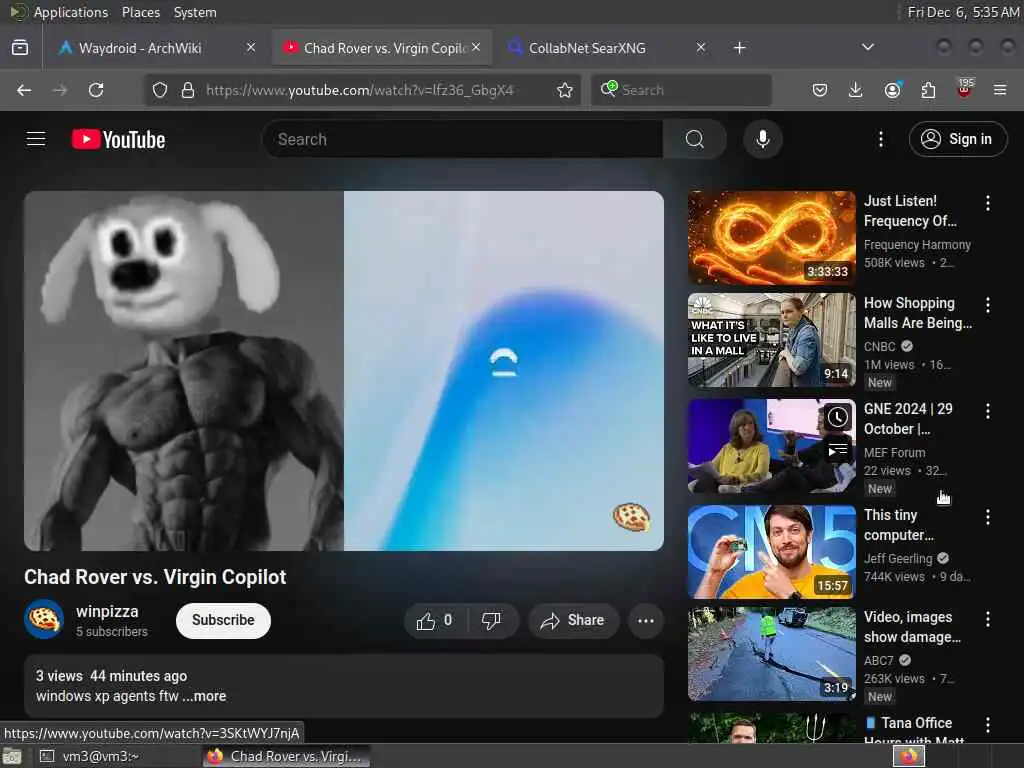This screenshot has height=768, width=1024.
Task: Show desktop via bottom-left panel icon
Action: click(x=12, y=756)
